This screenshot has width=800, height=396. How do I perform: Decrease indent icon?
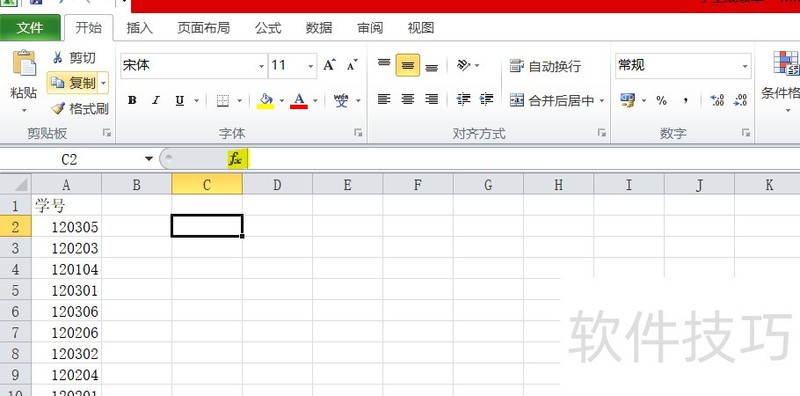tap(463, 99)
